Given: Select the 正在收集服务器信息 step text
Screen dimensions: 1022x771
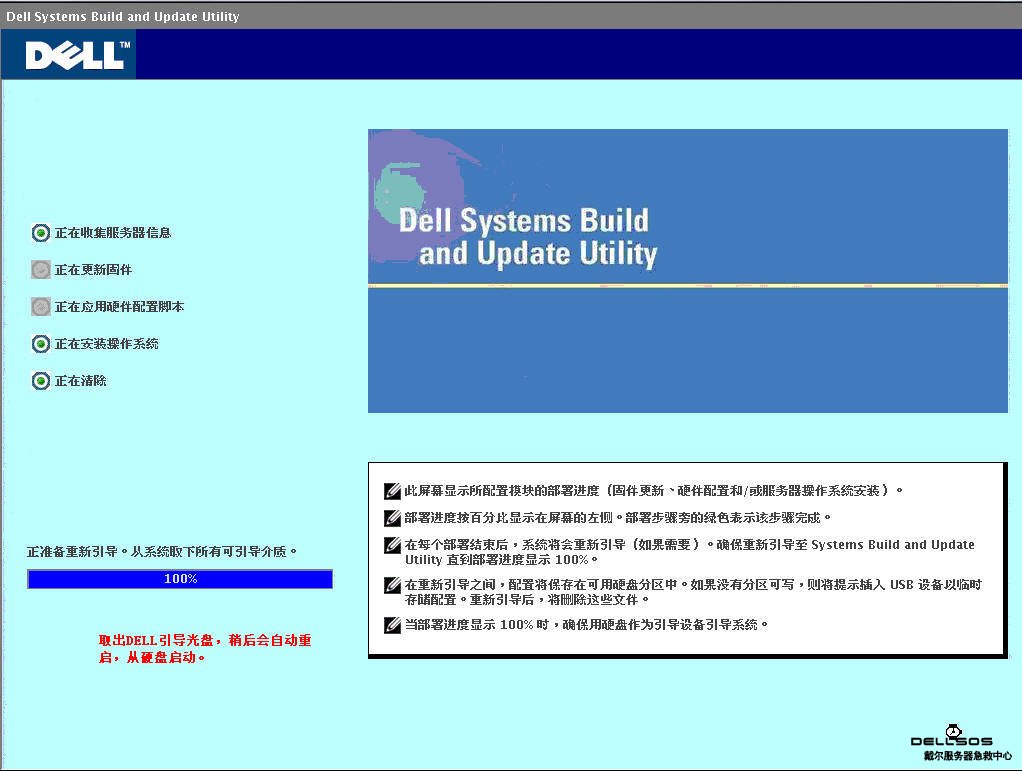Looking at the screenshot, I should pos(113,233).
